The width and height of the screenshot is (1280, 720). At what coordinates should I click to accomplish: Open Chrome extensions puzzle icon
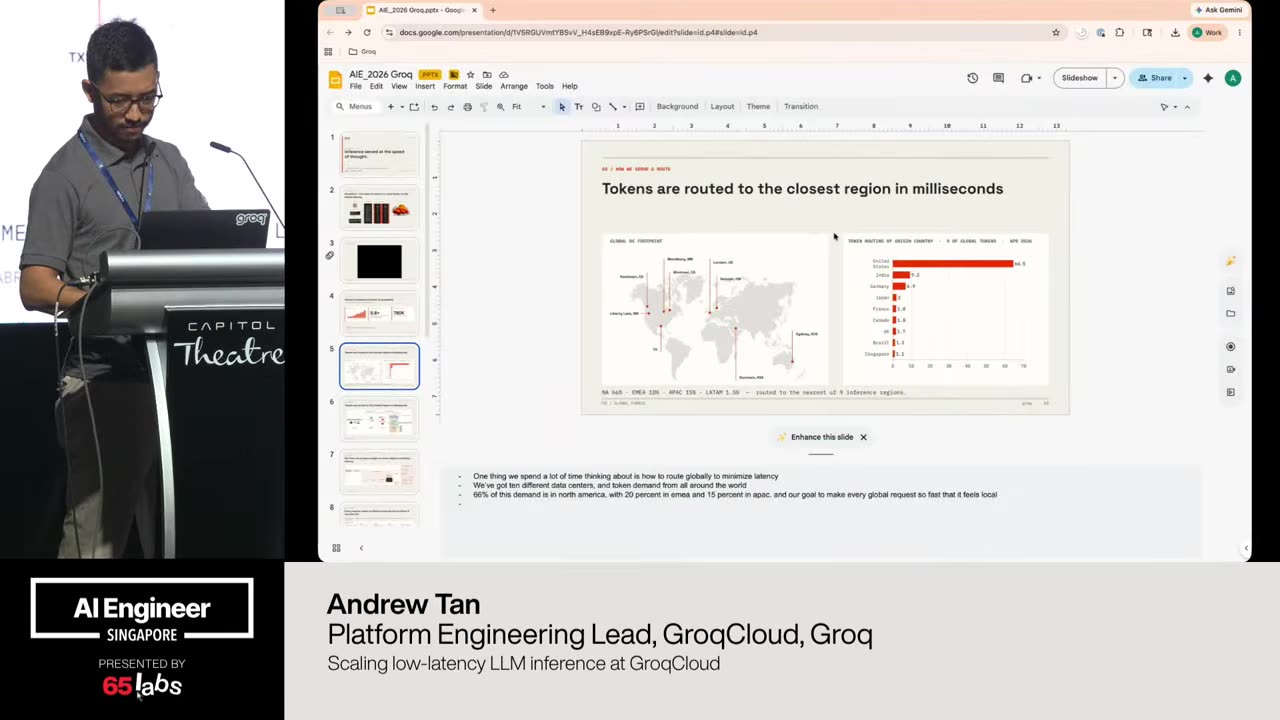(1119, 32)
